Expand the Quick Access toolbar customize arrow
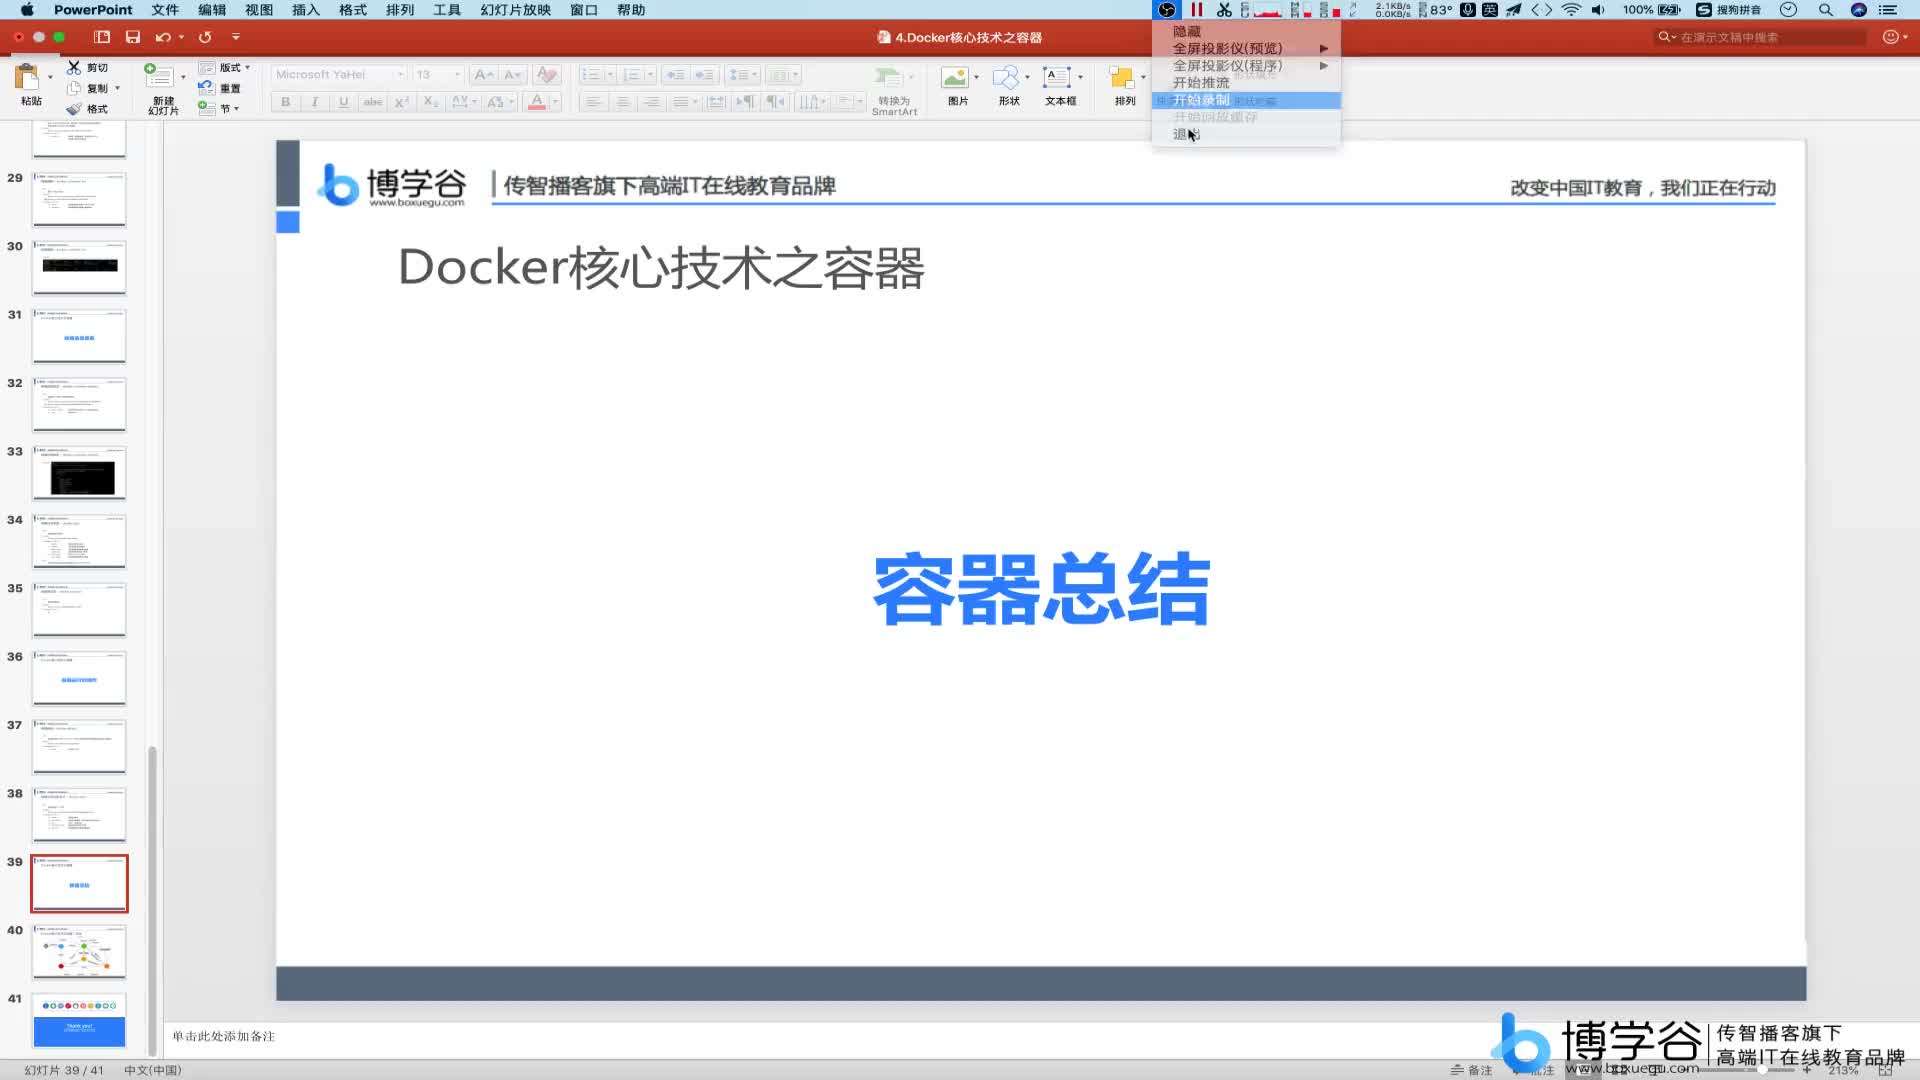The height and width of the screenshot is (1080, 1920). pos(236,37)
